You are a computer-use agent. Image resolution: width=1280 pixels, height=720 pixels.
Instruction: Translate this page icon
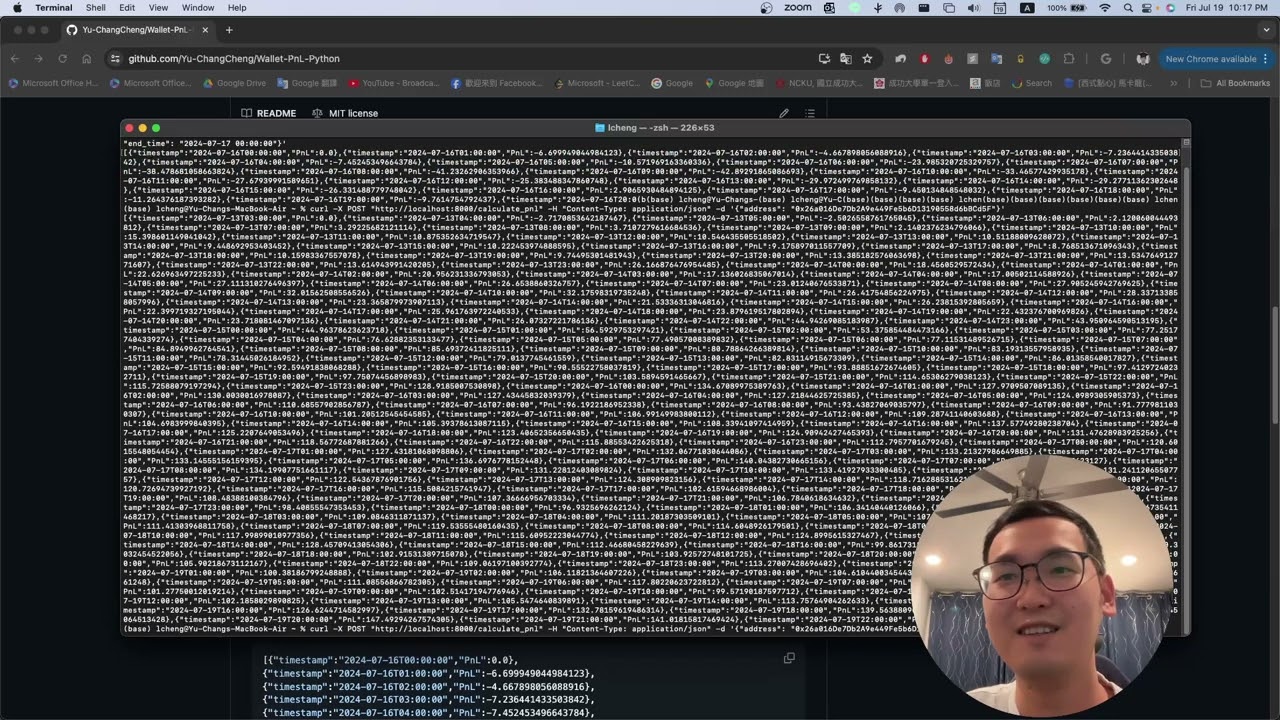846,59
